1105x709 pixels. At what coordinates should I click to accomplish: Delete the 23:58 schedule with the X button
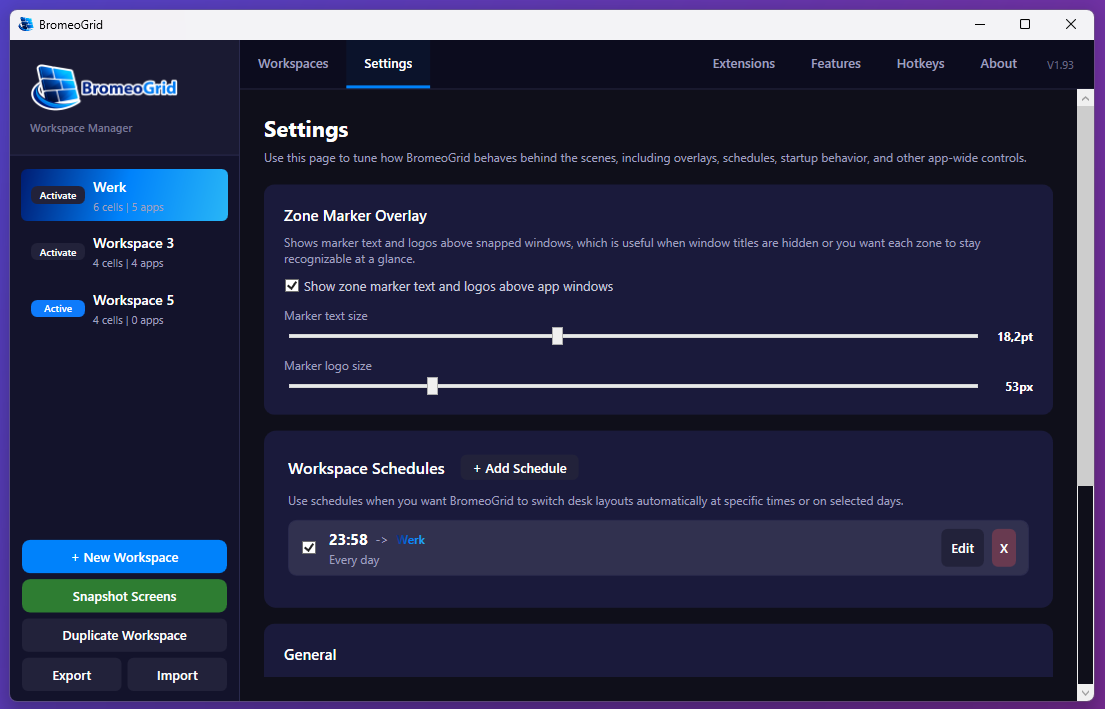click(1003, 548)
